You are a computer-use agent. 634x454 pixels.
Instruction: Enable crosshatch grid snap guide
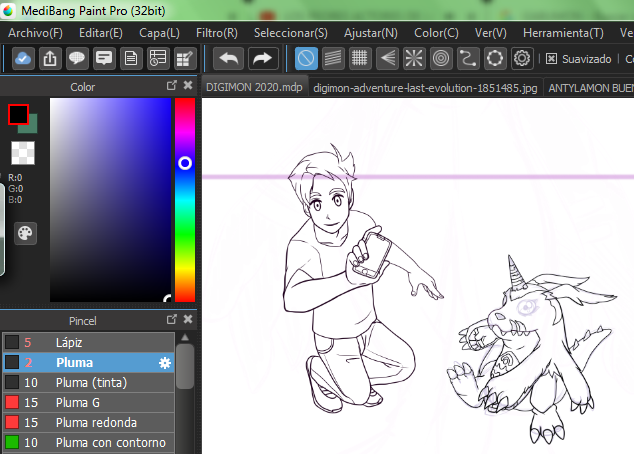pos(360,59)
